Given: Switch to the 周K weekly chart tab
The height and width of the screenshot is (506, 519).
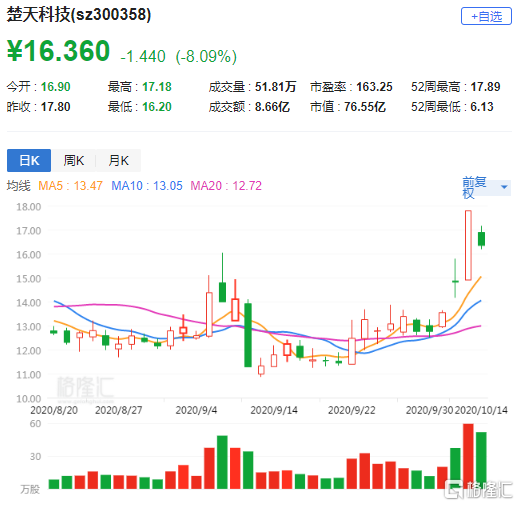Looking at the screenshot, I should pyautogui.click(x=73, y=160).
